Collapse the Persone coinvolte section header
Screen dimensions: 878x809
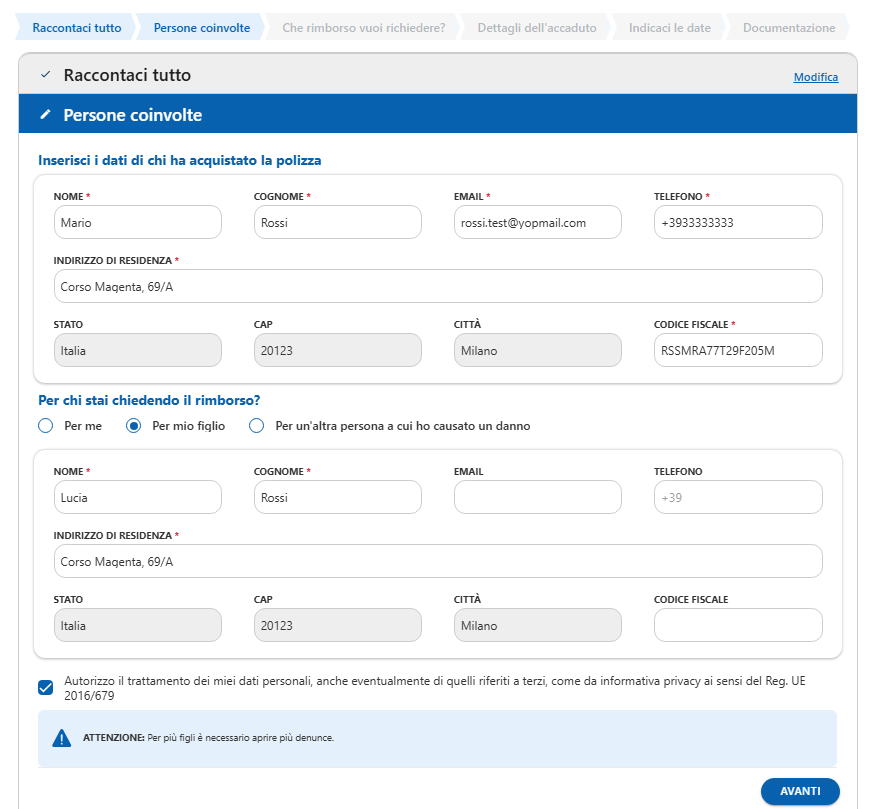pos(400,115)
